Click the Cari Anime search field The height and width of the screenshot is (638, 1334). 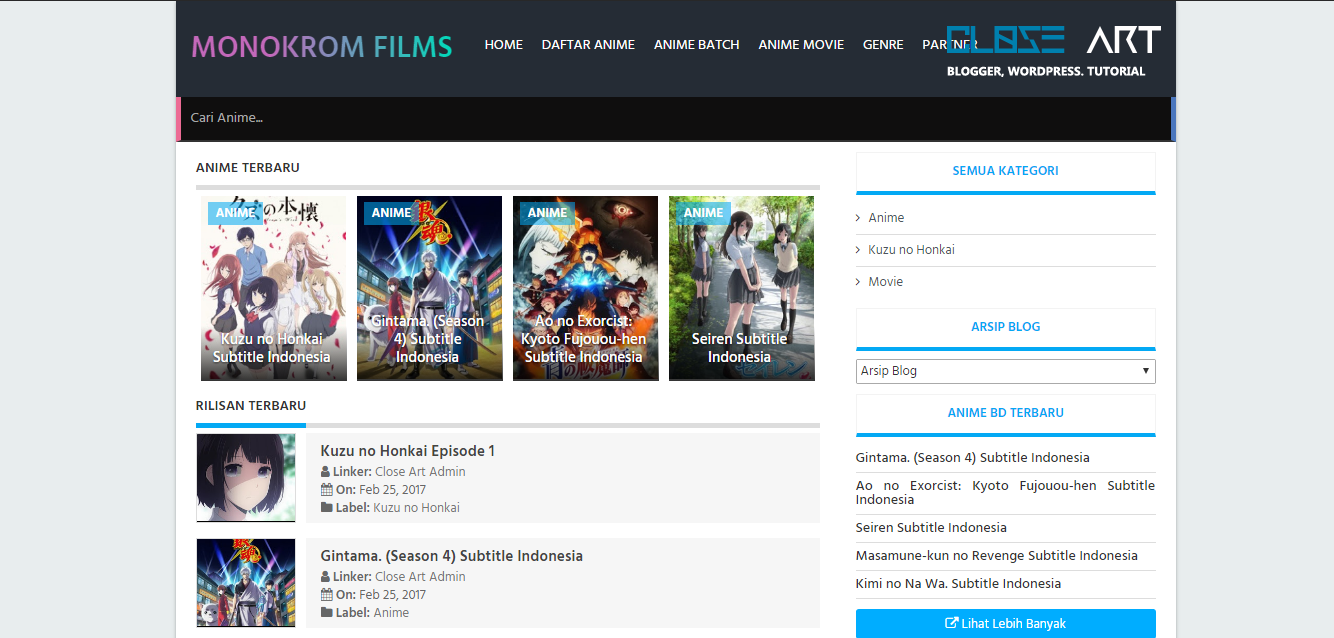[x=676, y=118]
